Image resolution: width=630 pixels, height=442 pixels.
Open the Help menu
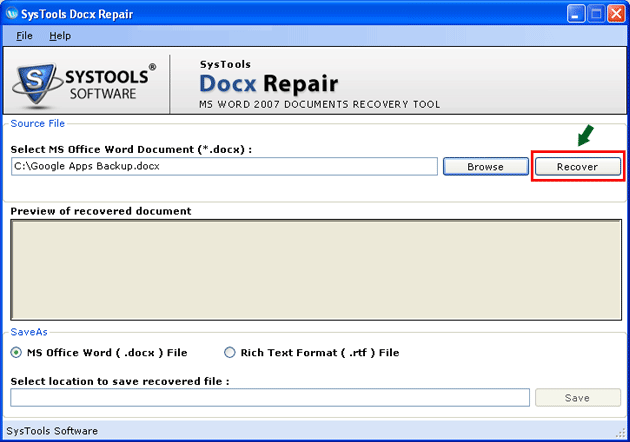[60, 36]
